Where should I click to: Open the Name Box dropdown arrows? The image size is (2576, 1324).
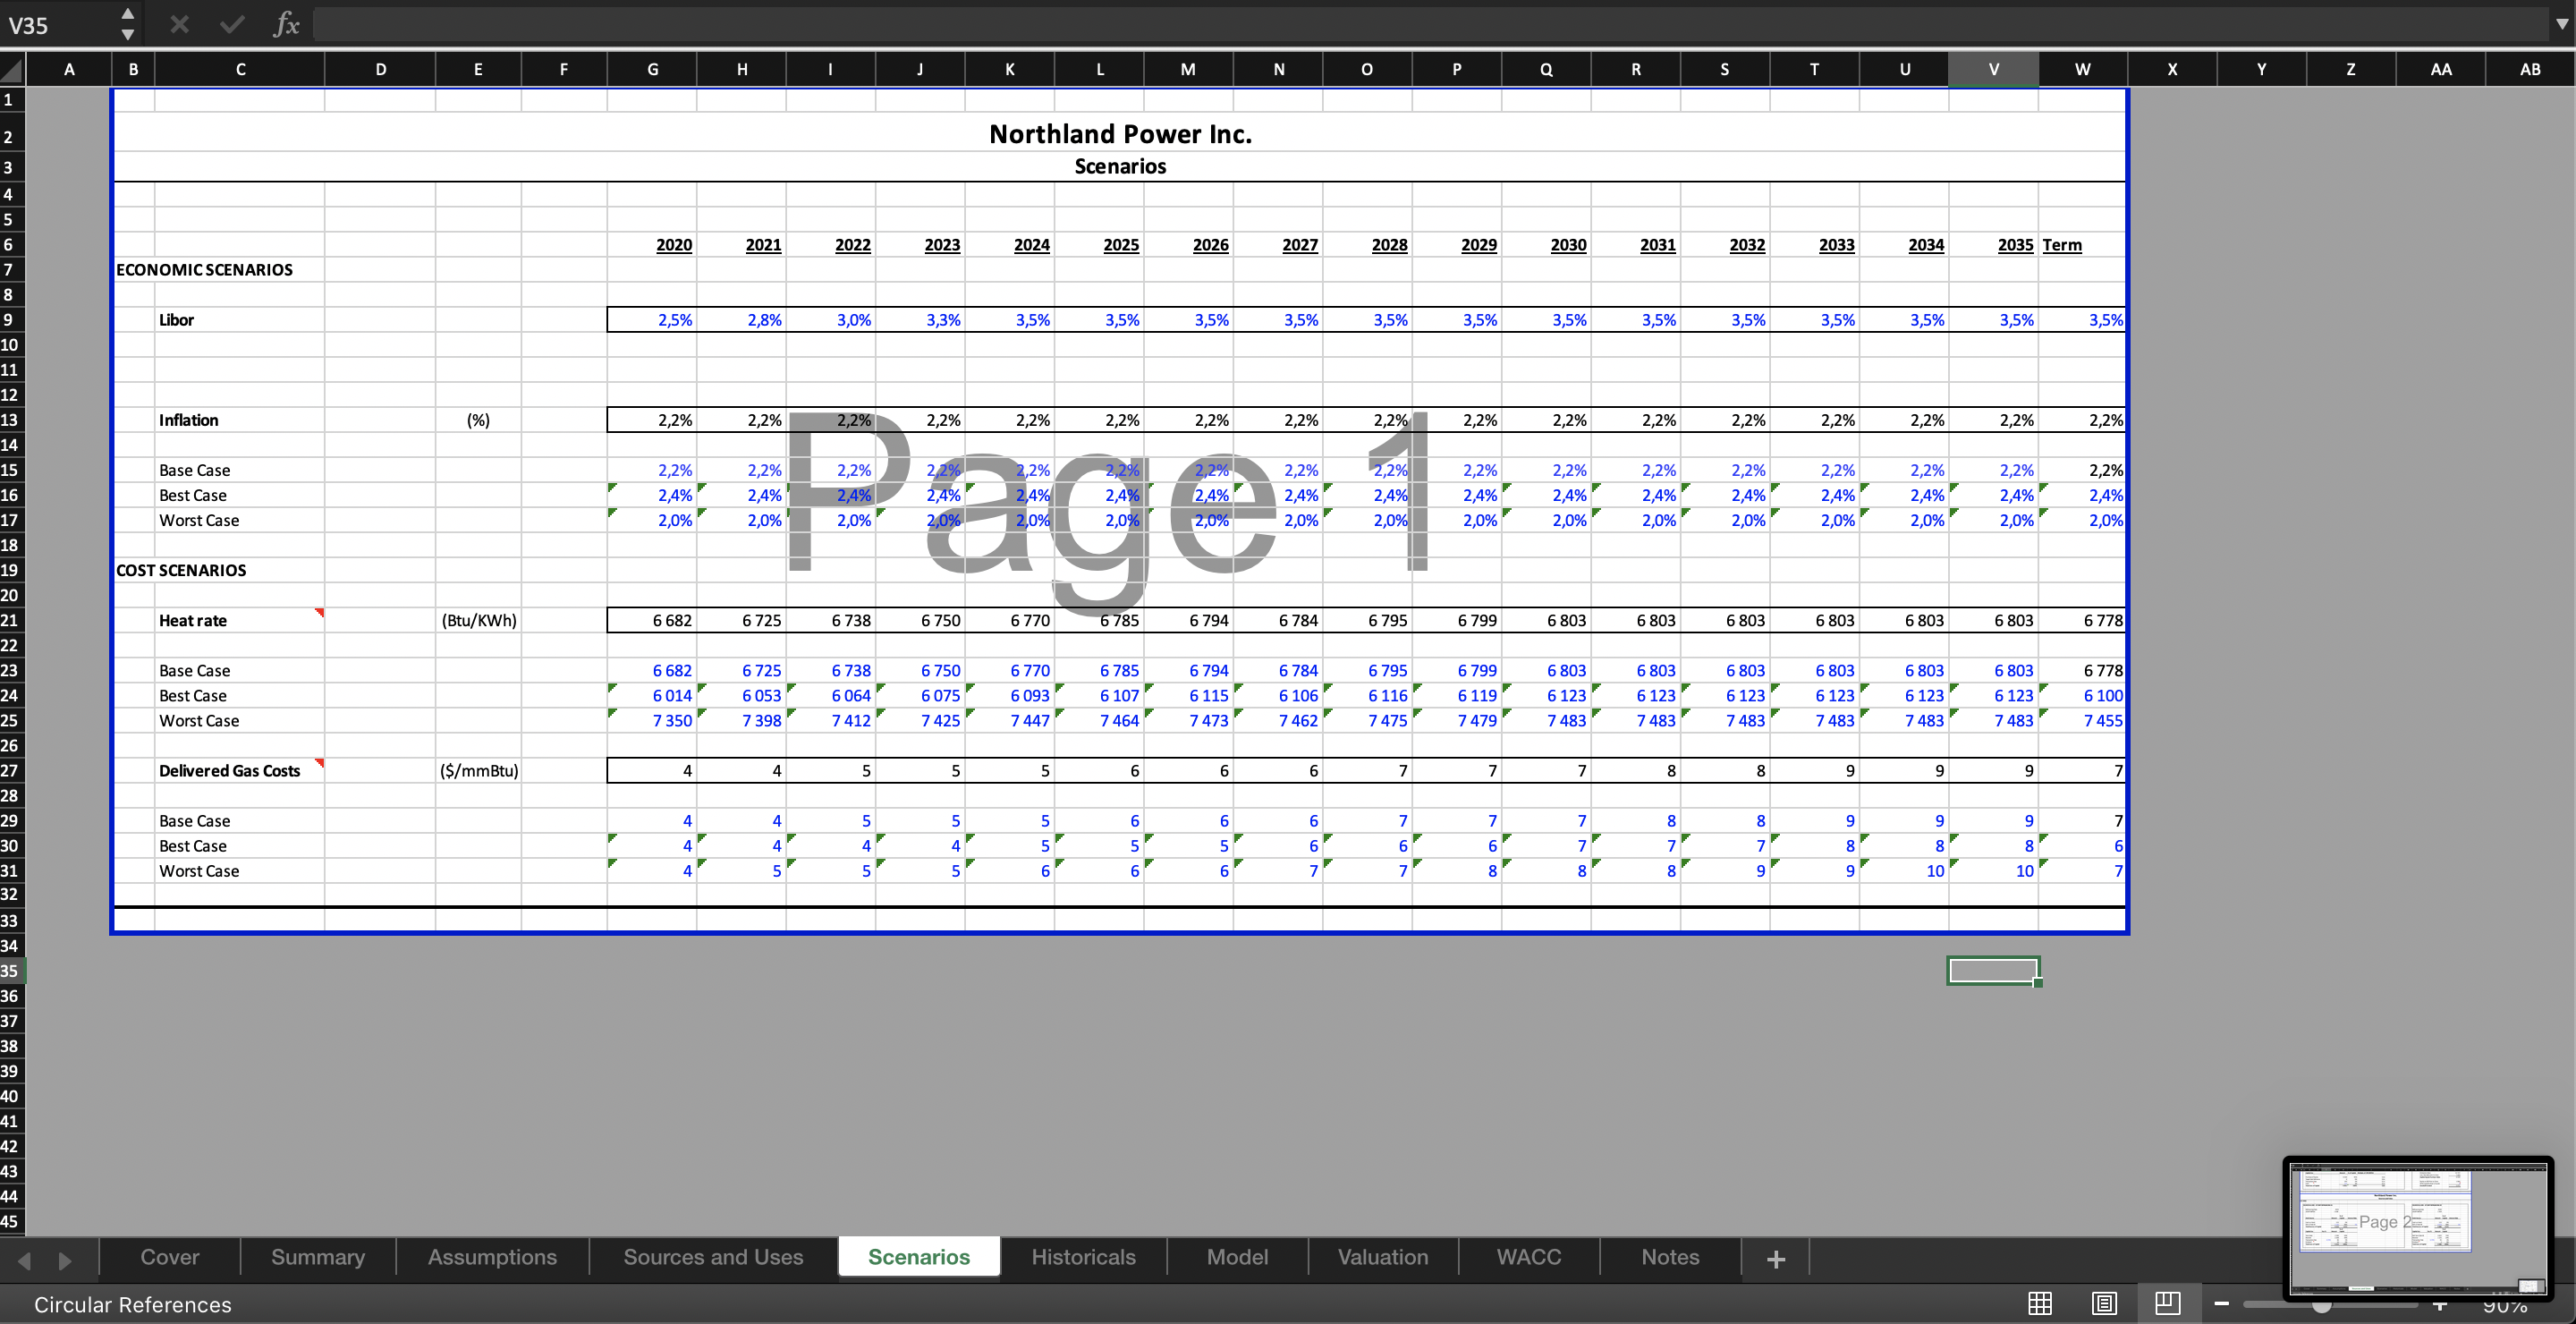click(127, 24)
